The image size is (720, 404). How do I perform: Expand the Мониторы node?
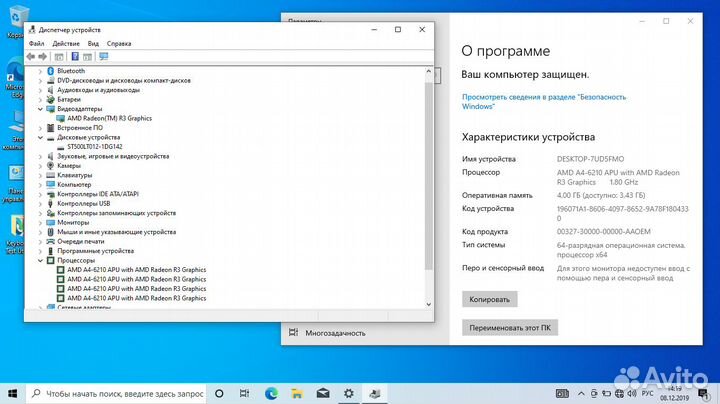pyautogui.click(x=40, y=223)
